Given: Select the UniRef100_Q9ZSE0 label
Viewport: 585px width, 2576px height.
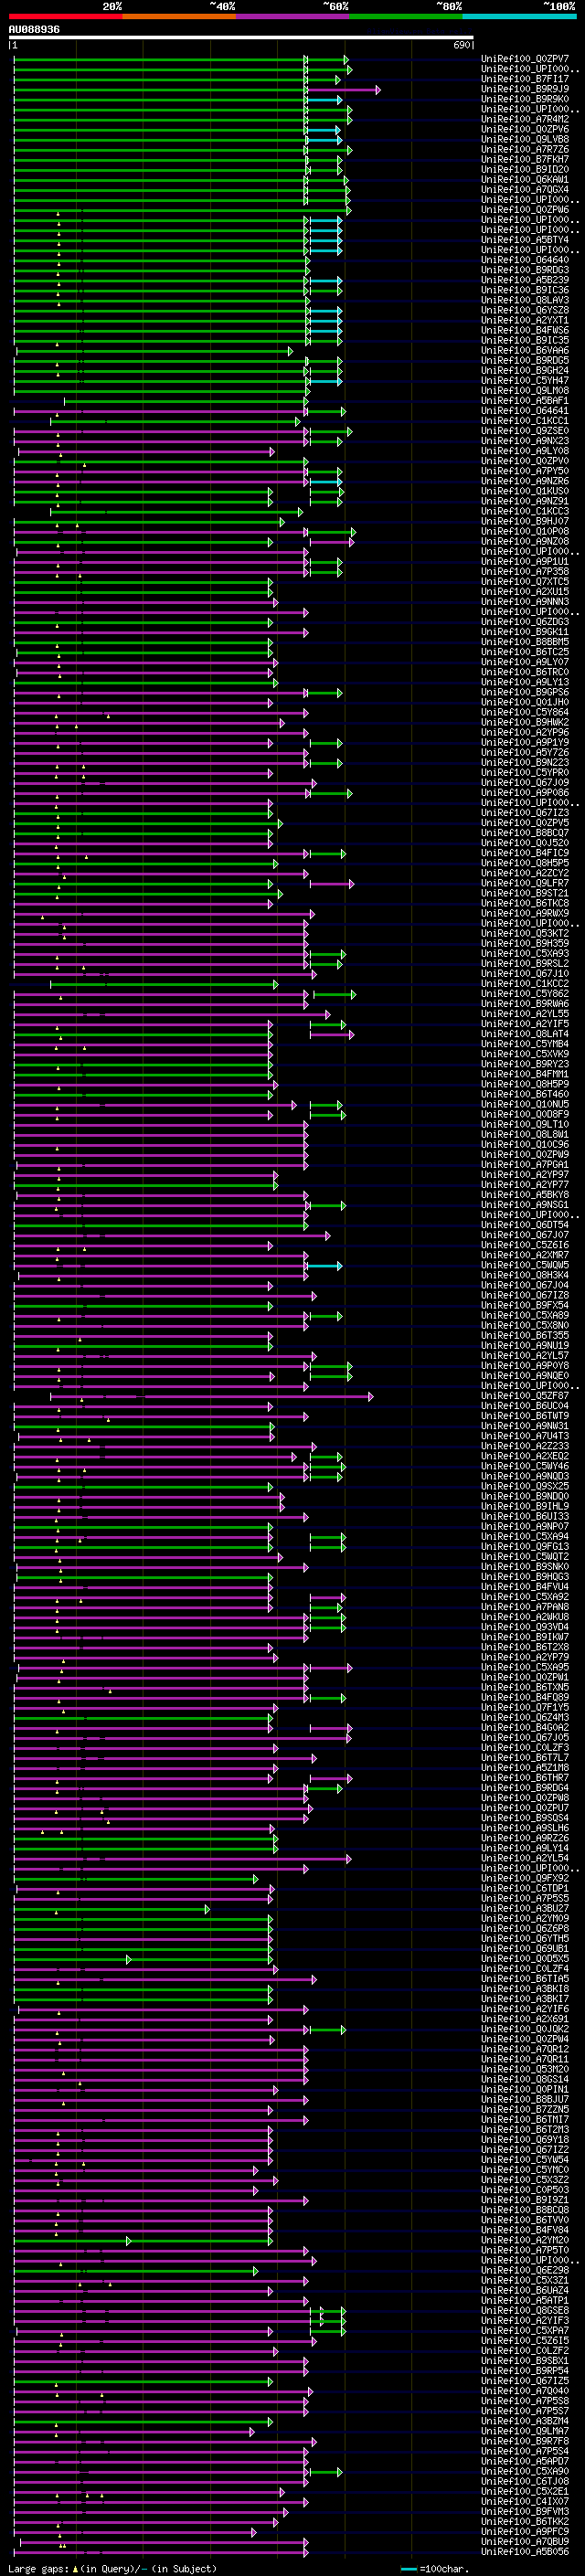Looking at the screenshot, I should tap(525, 431).
